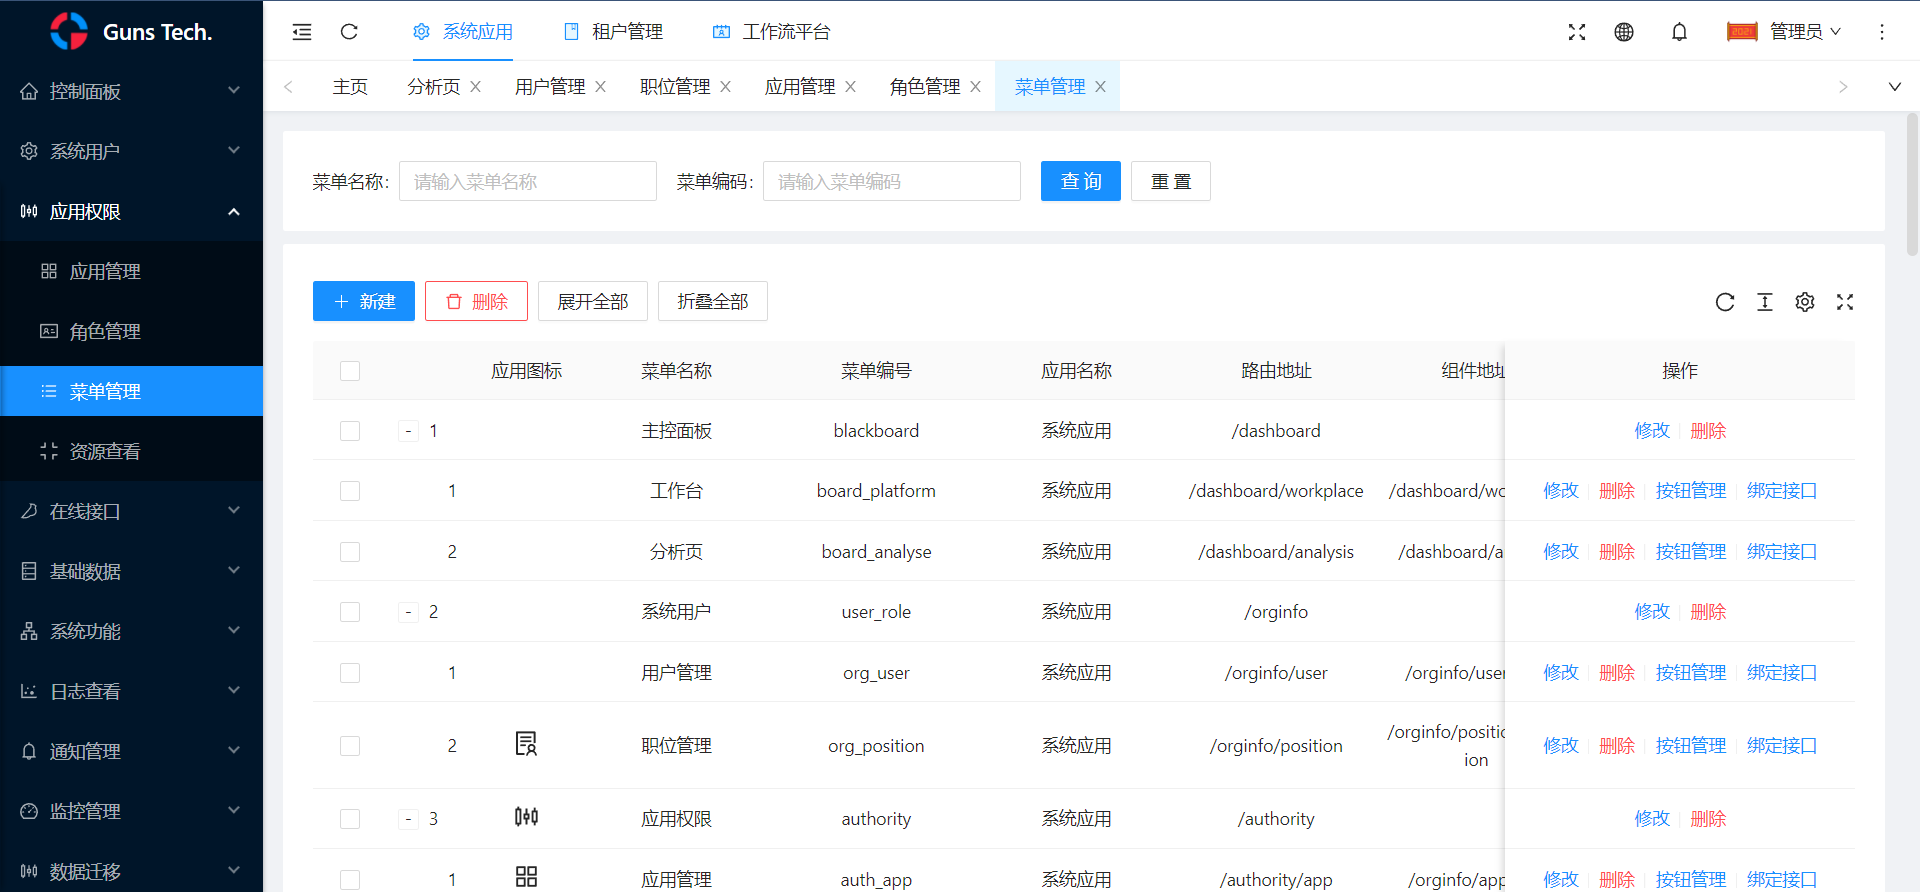Click the administrator avatar flag image

[1742, 32]
